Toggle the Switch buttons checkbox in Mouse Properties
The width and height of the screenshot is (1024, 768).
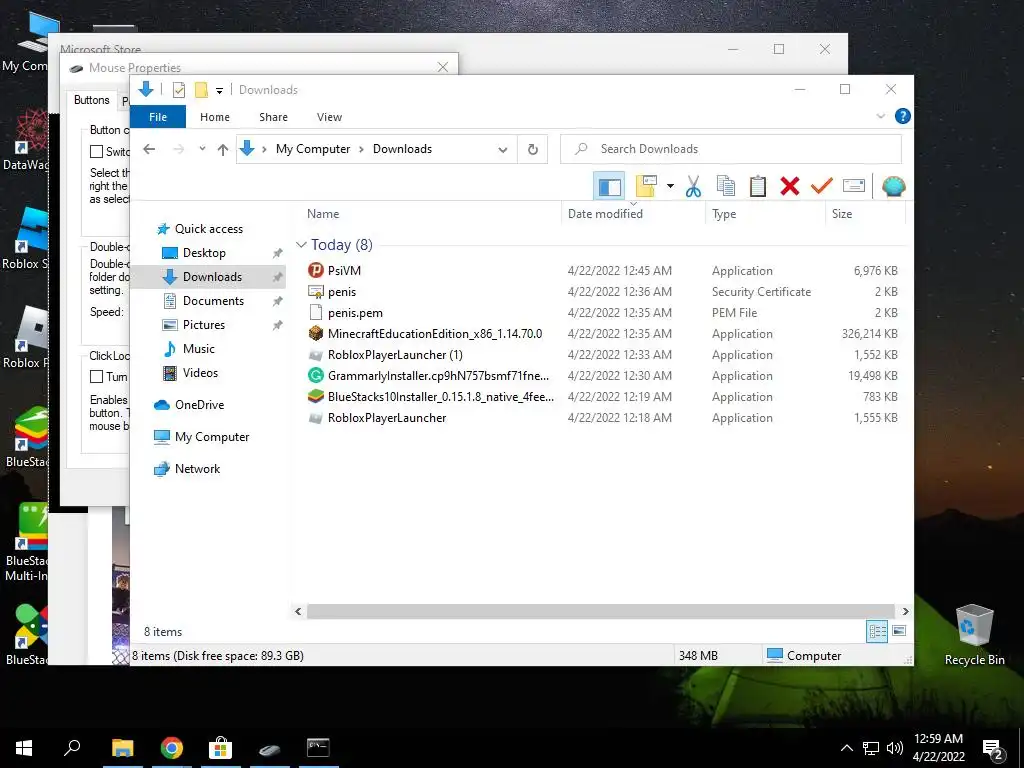[96, 152]
